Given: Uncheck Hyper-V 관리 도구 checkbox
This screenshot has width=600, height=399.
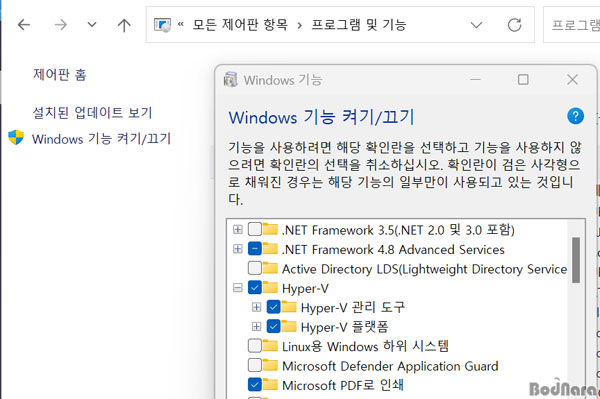Looking at the screenshot, I should [274, 307].
